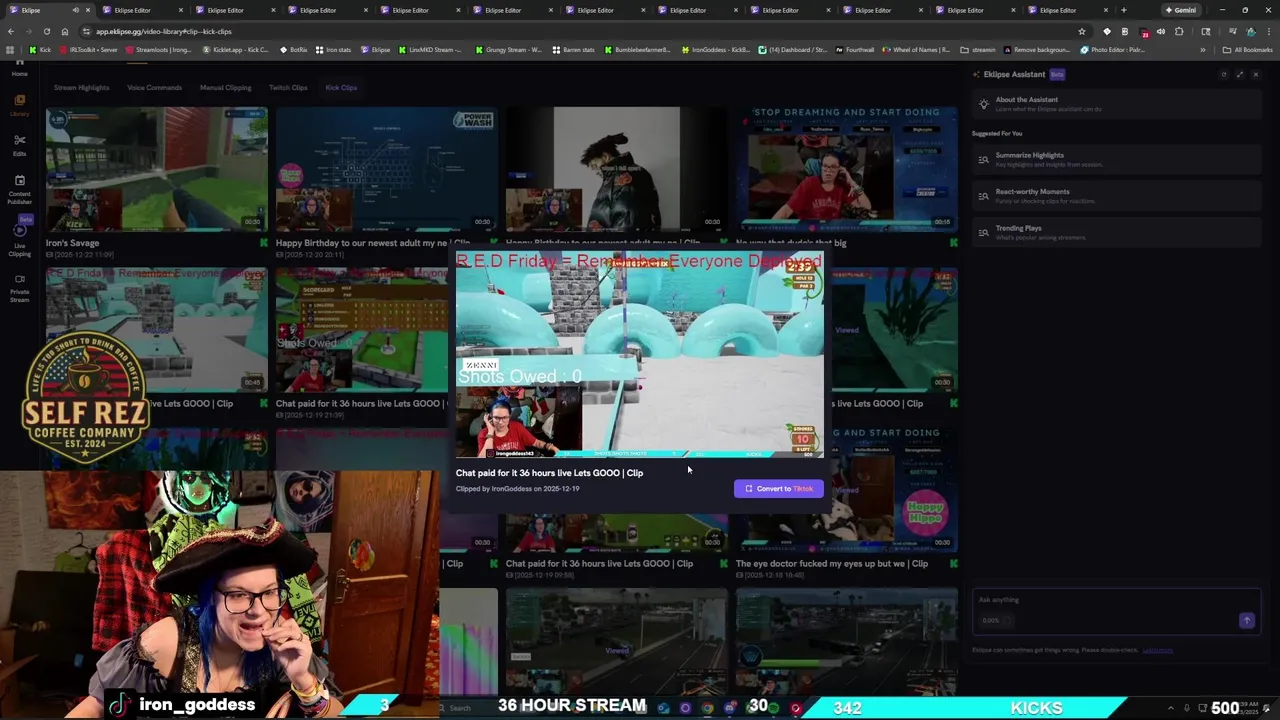Viewport: 1280px width, 720px height.
Task: Close the Eklipse Assistant panel
Action: pyautogui.click(x=1256, y=74)
